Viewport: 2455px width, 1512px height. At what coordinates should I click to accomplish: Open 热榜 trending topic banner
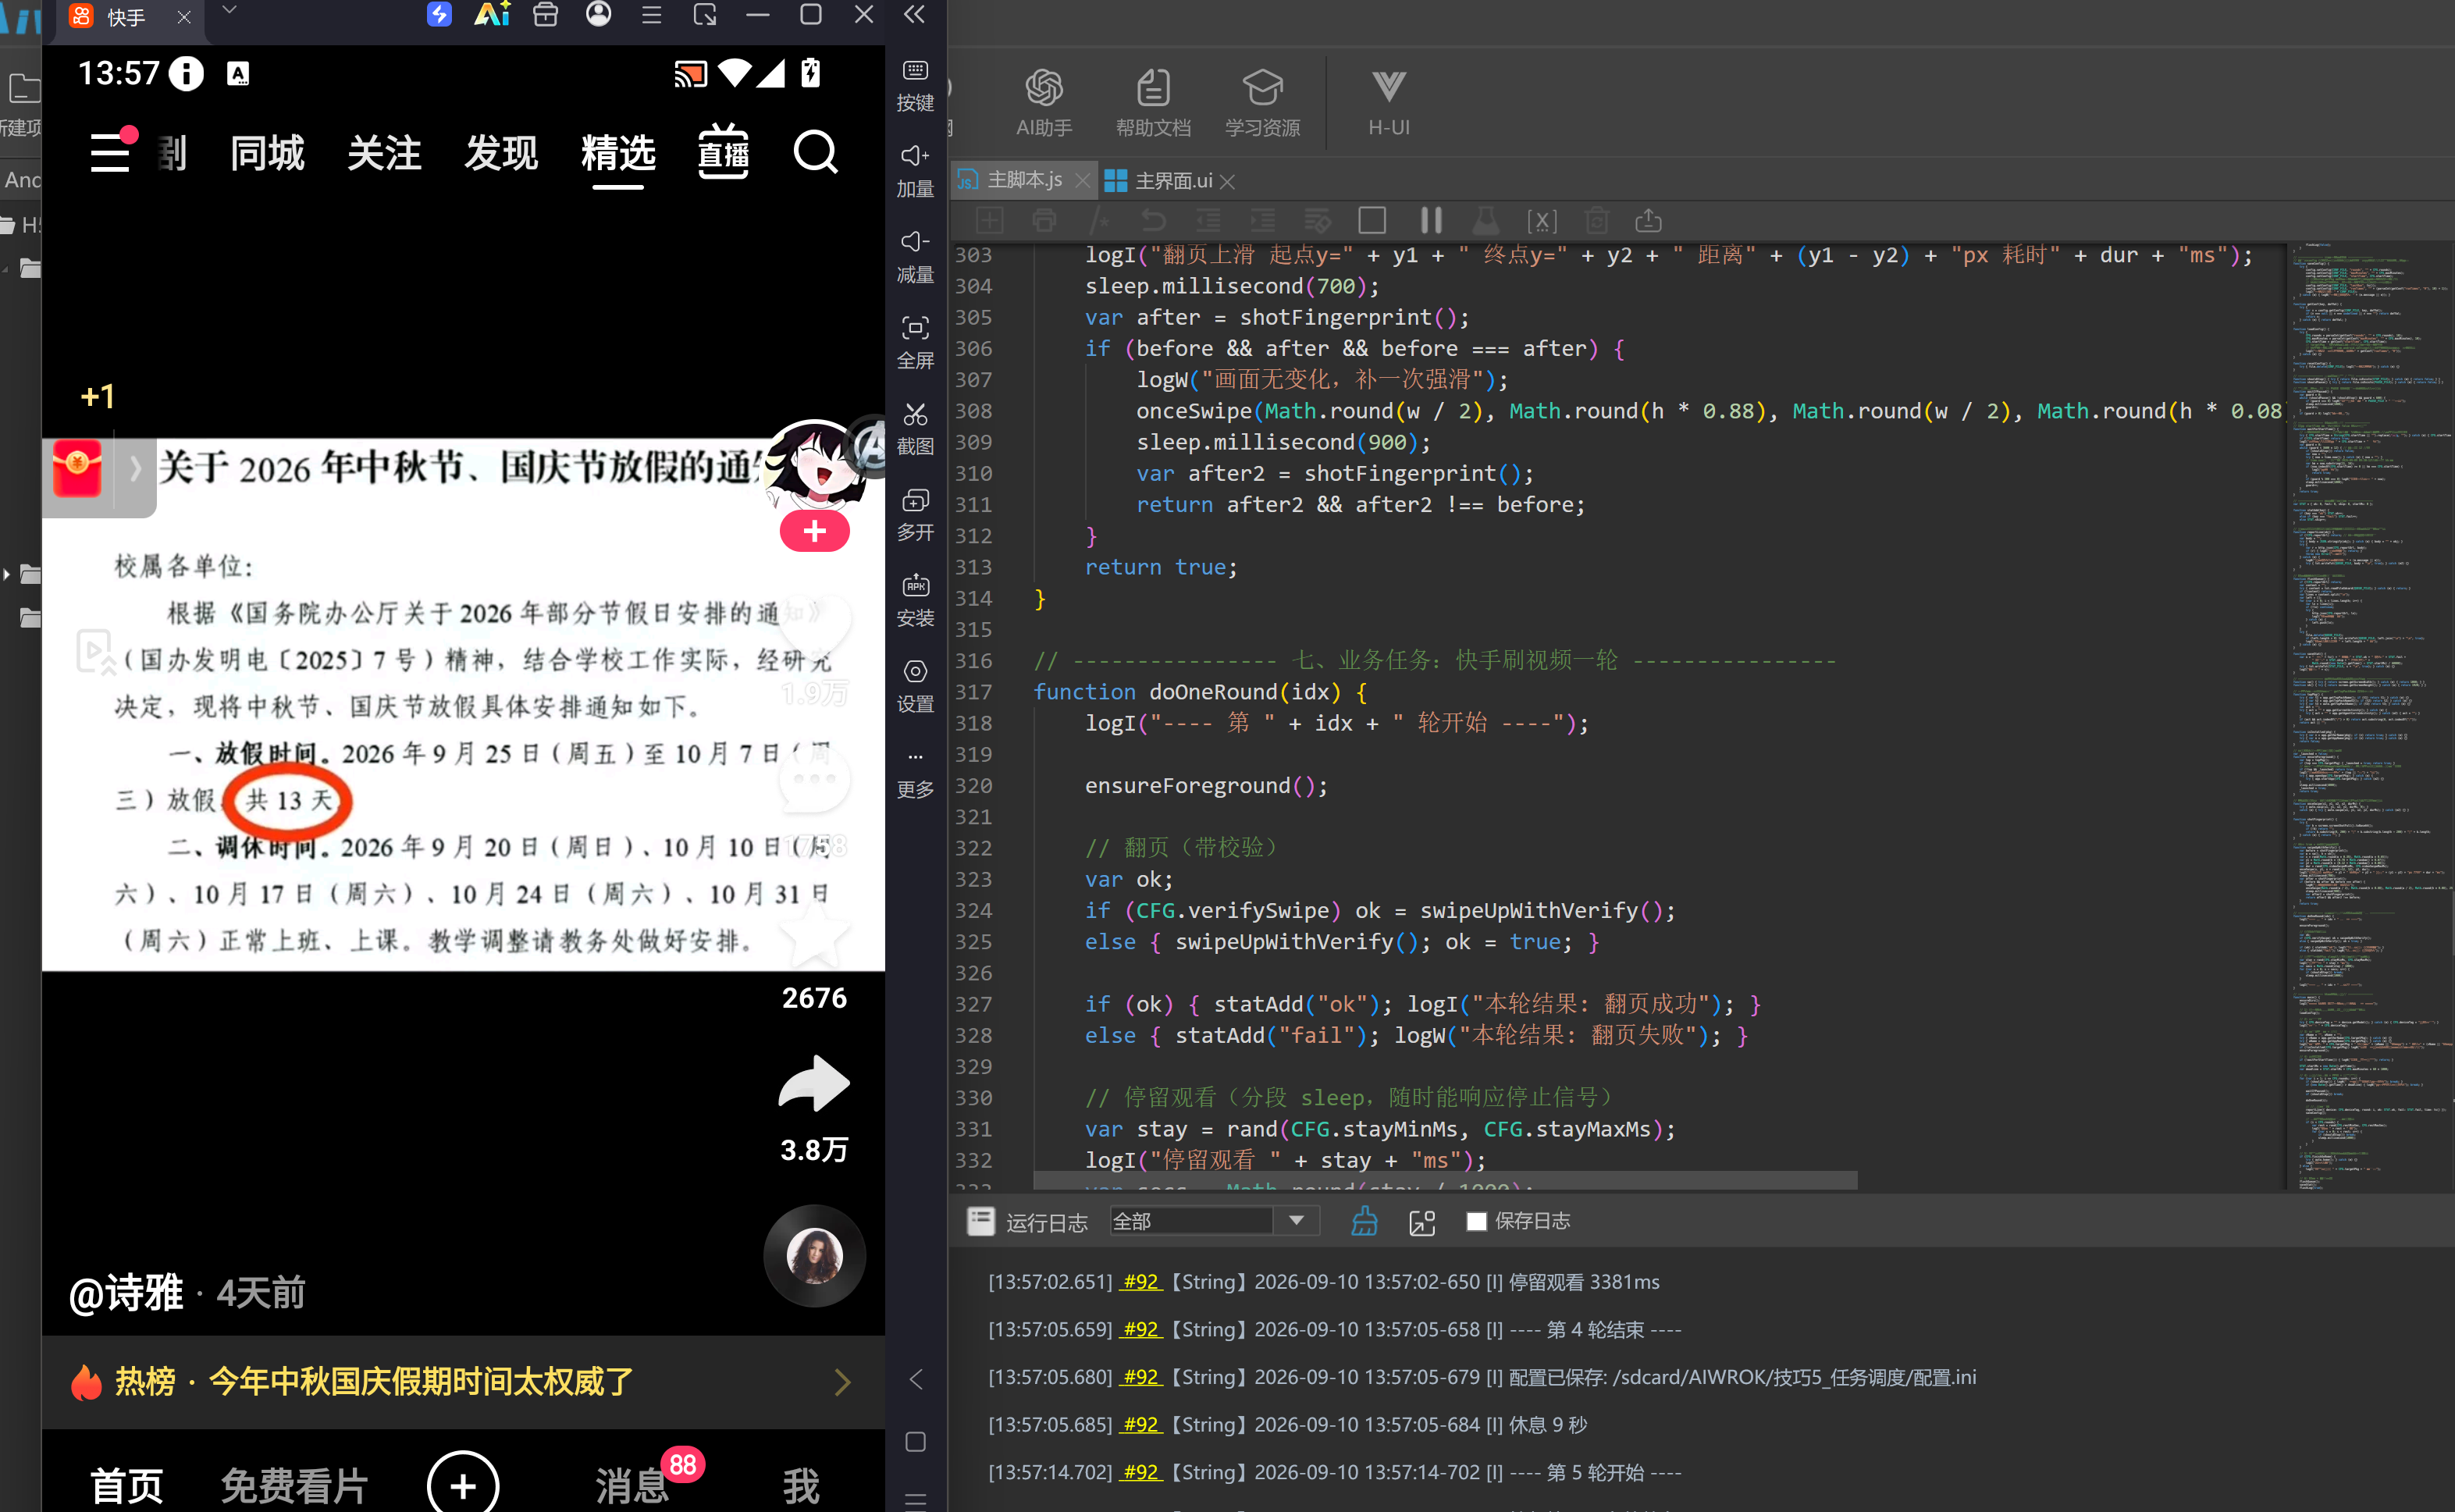click(463, 1381)
